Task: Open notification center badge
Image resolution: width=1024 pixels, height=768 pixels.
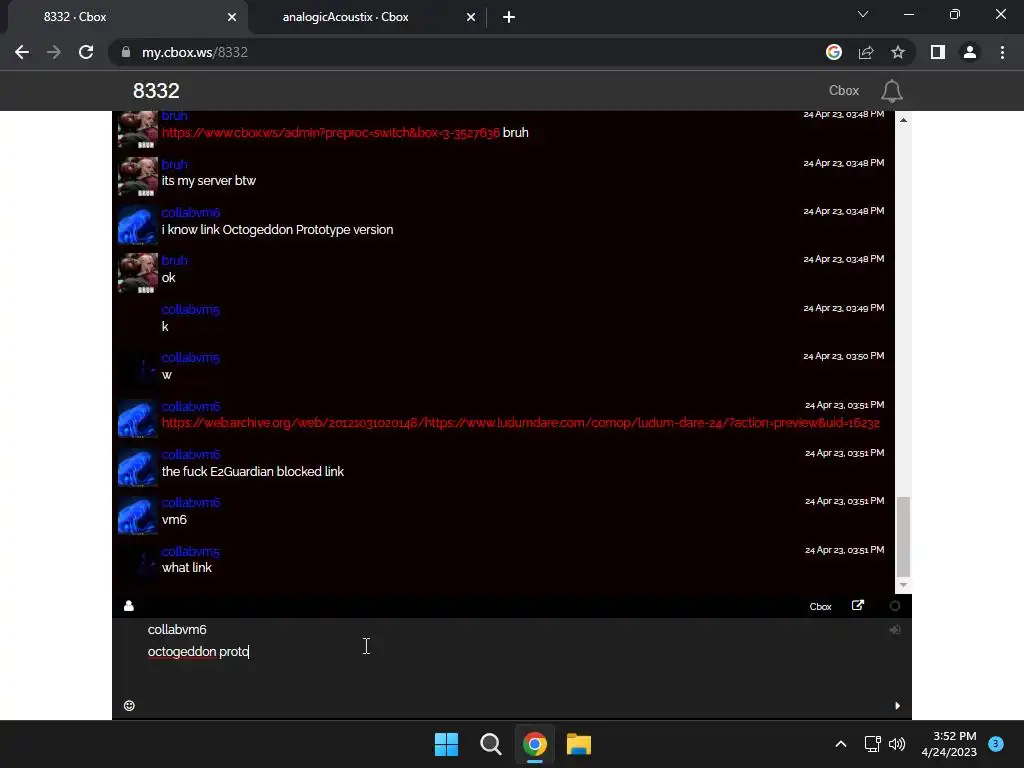Action: pyautogui.click(x=996, y=744)
